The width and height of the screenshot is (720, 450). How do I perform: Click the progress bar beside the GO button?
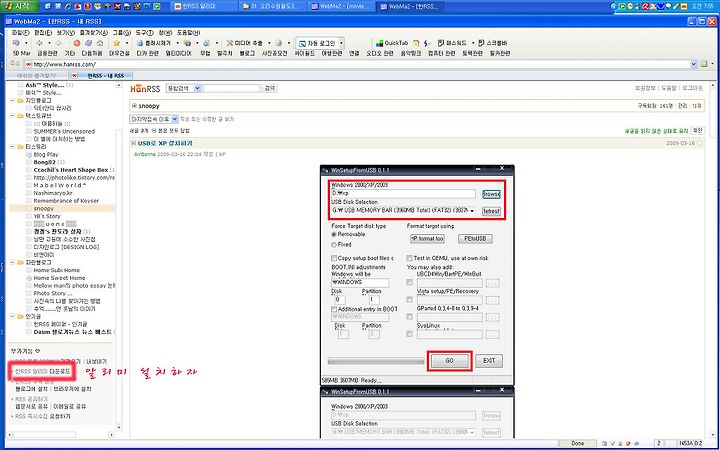(x=376, y=361)
